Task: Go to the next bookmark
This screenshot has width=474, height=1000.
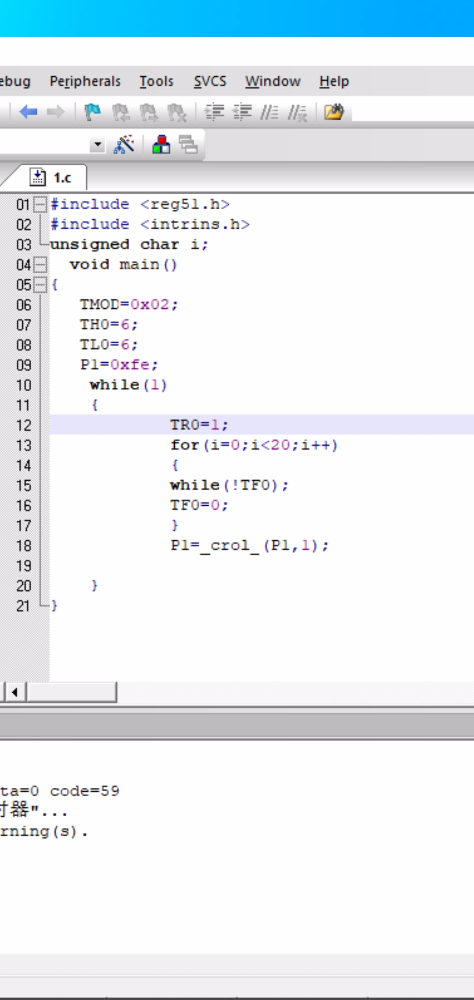Action: coord(148,113)
